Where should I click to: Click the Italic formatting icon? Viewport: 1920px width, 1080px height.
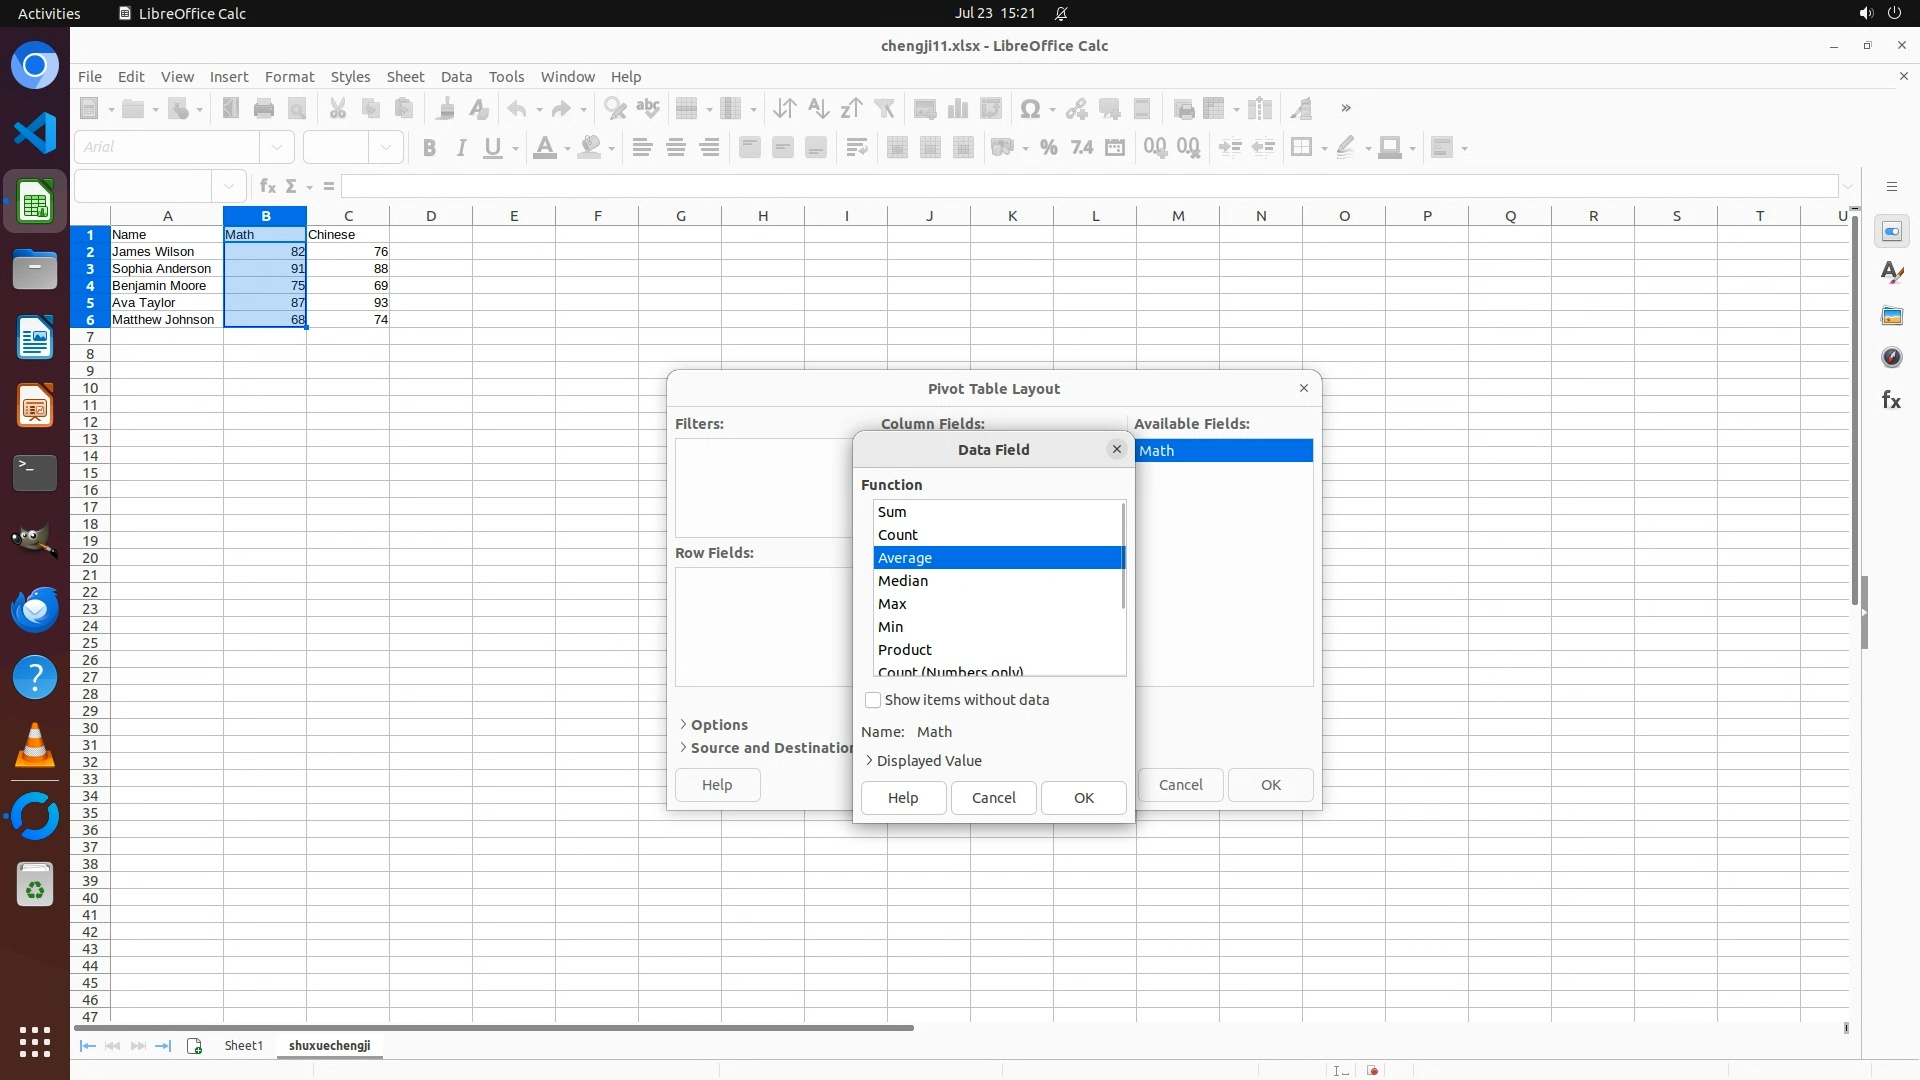click(x=461, y=148)
